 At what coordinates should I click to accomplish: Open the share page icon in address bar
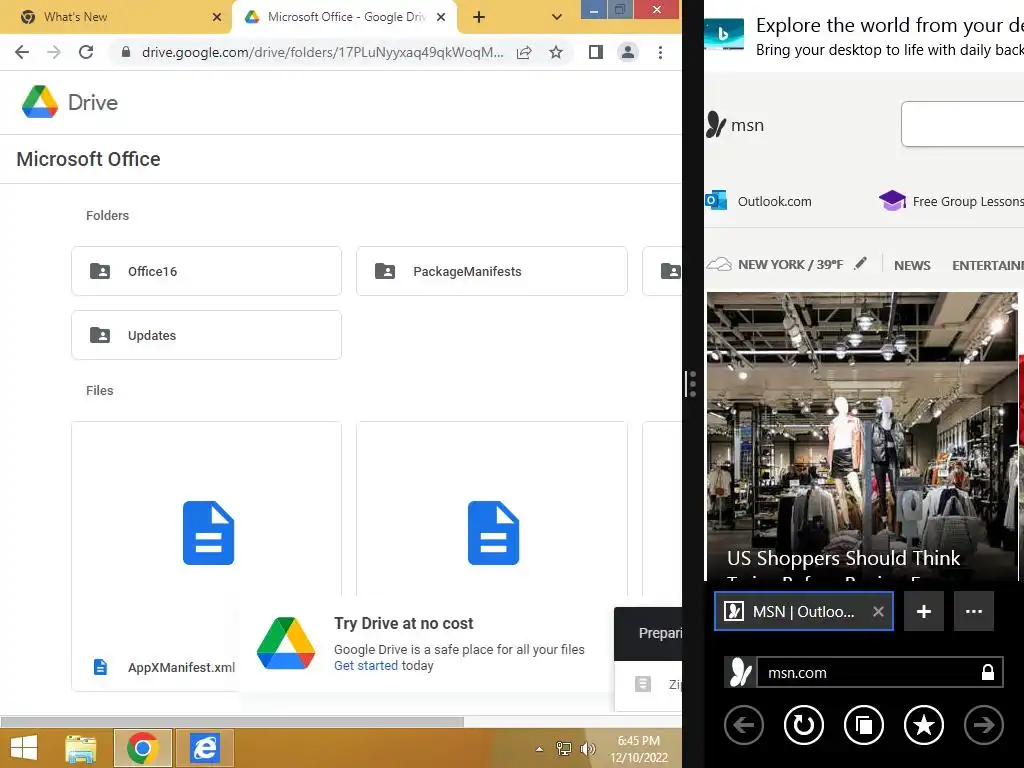click(524, 52)
